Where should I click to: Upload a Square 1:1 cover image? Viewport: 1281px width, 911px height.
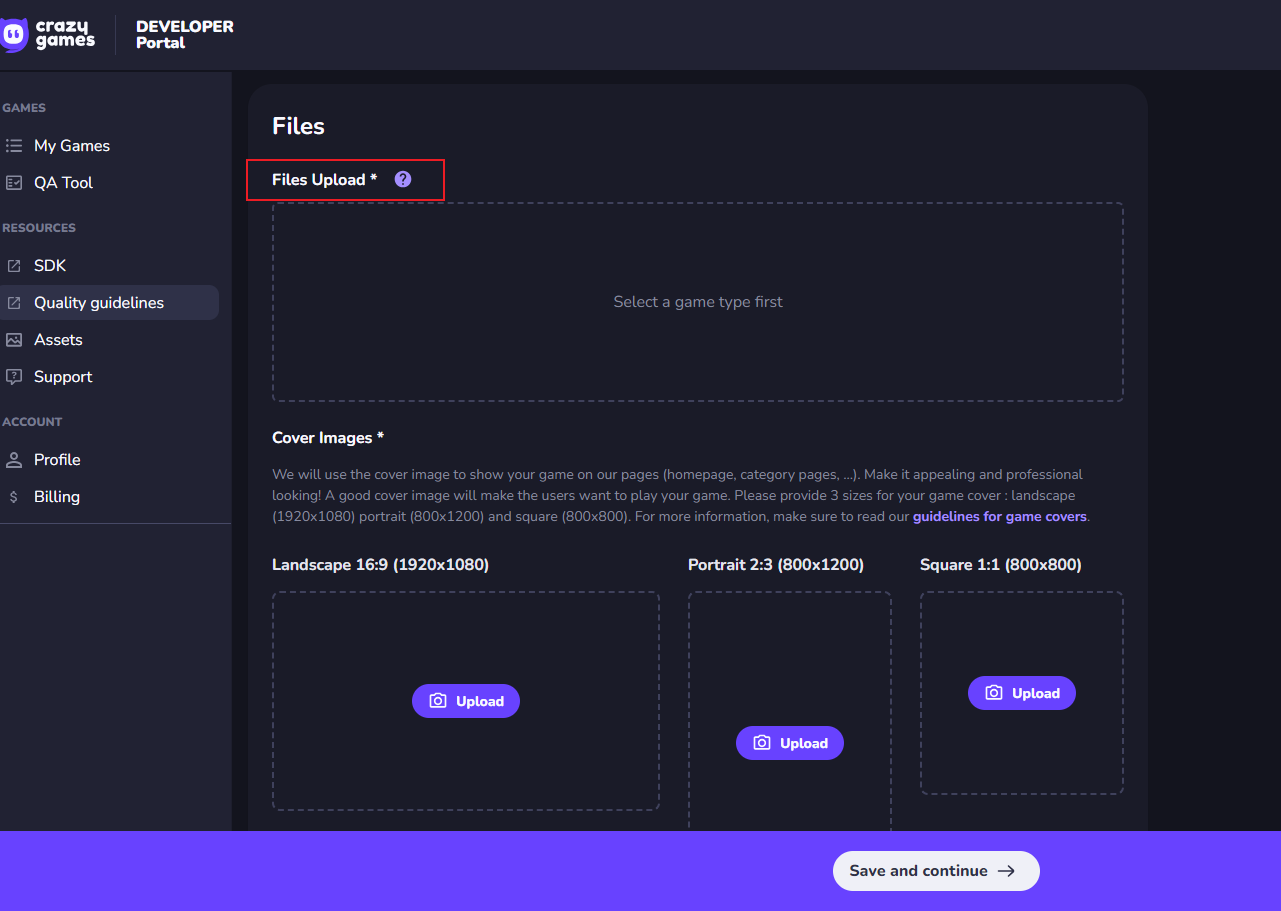[x=1022, y=693]
